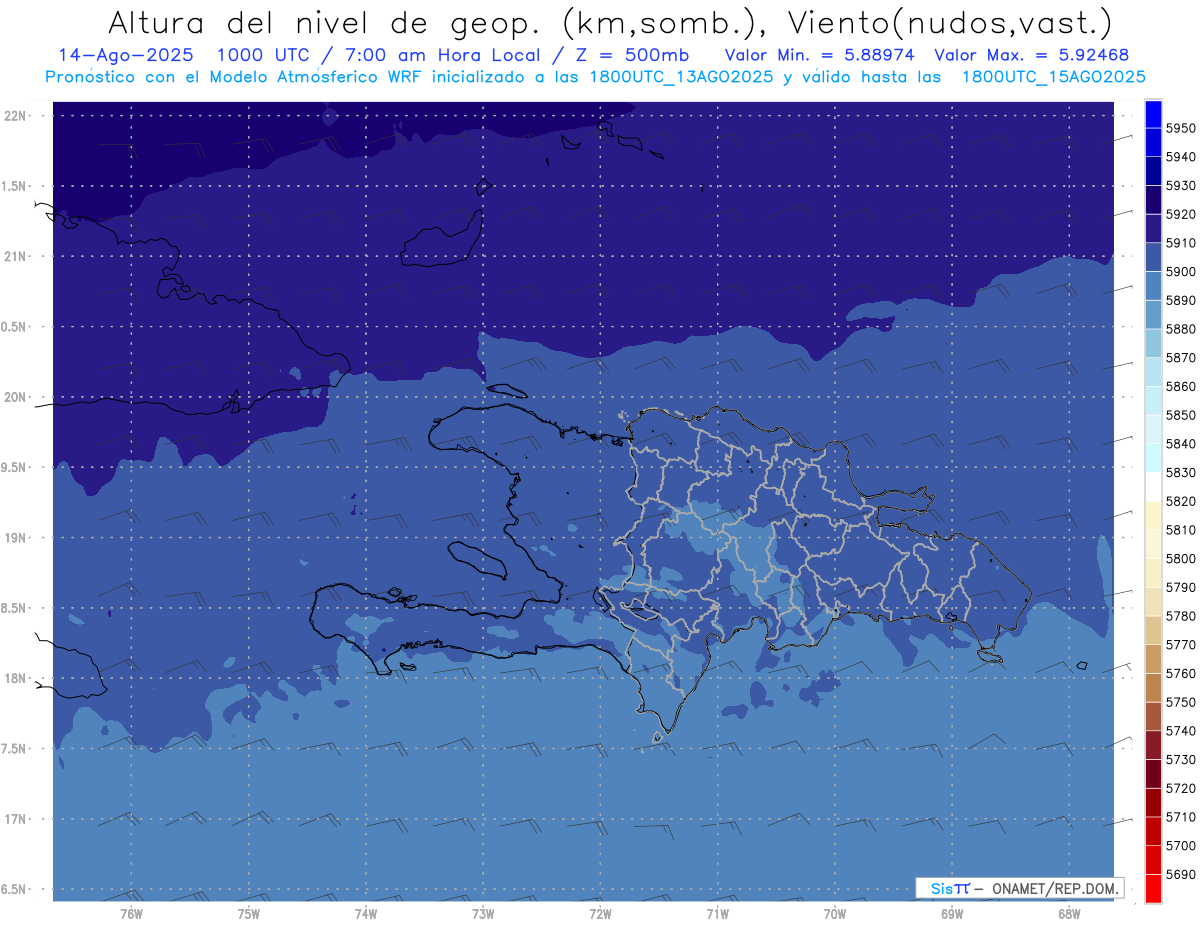This screenshot has width=1200, height=927.
Task: Click the '69W' longitude label
Action: point(952,914)
